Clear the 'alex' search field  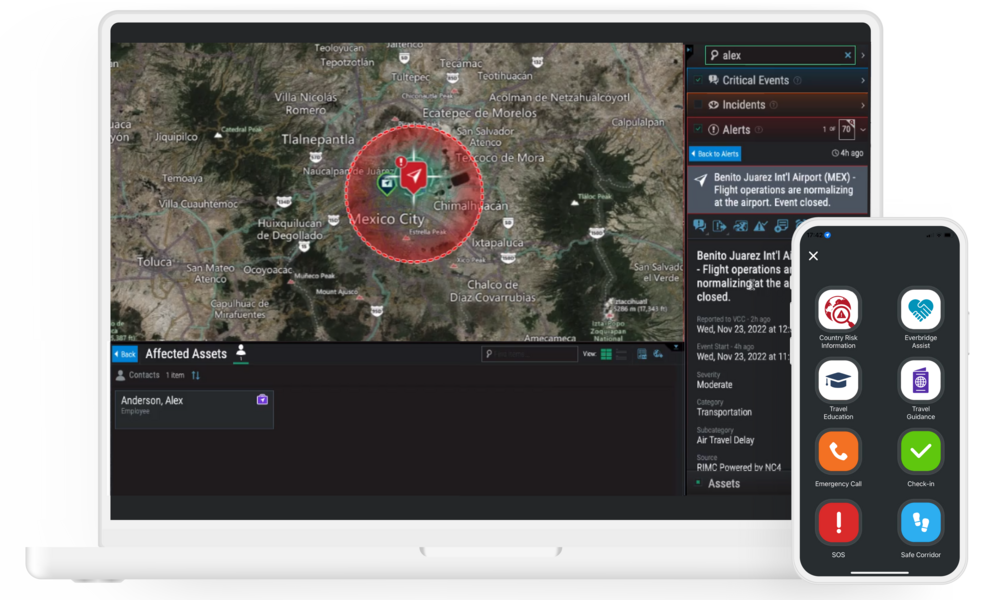click(848, 56)
